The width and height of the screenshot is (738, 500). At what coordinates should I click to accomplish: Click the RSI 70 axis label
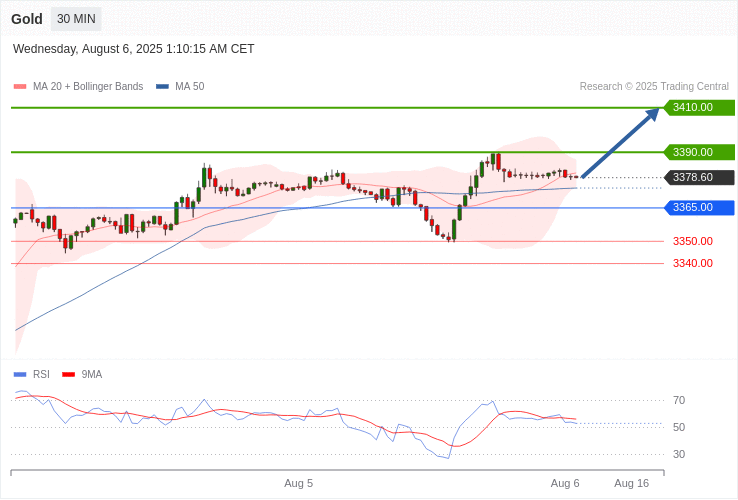coord(679,401)
